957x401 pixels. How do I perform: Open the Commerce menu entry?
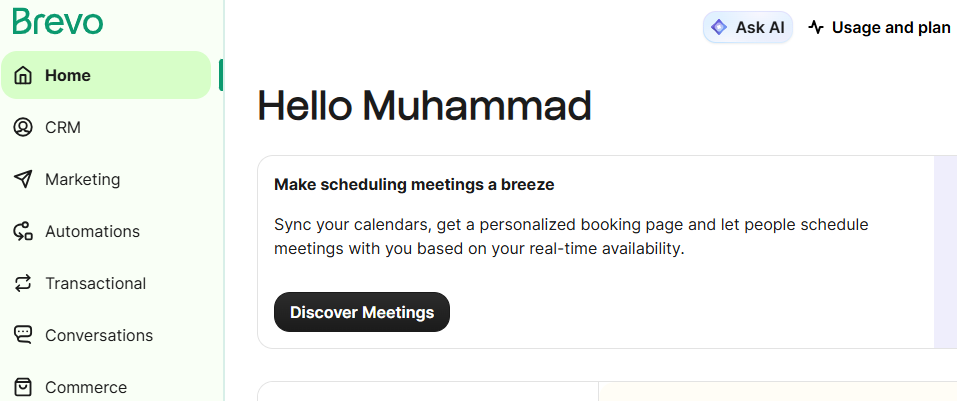[x=85, y=387]
